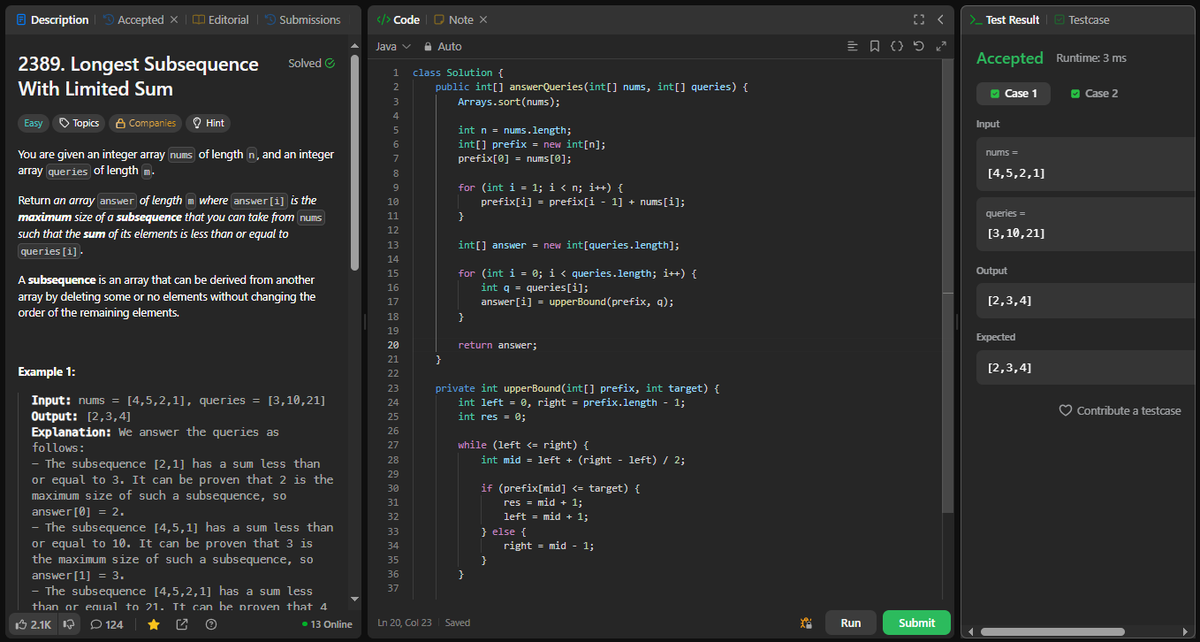Click the description panel vertical scrollbar
Viewport: 1200px width, 642px height.
pos(354,160)
